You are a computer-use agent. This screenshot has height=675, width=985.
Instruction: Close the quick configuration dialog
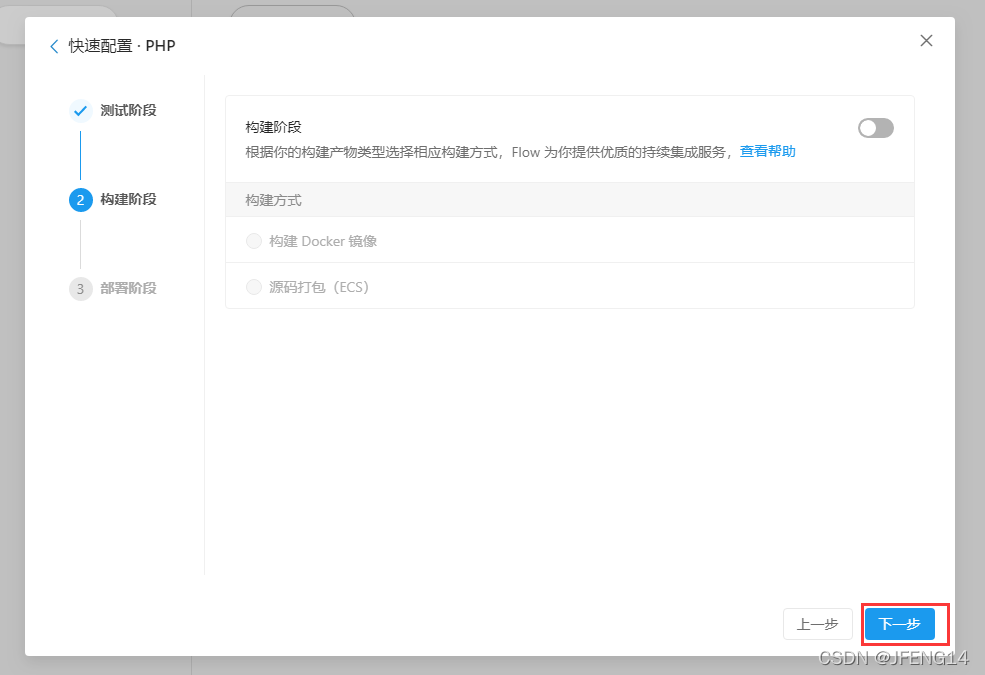(x=926, y=41)
